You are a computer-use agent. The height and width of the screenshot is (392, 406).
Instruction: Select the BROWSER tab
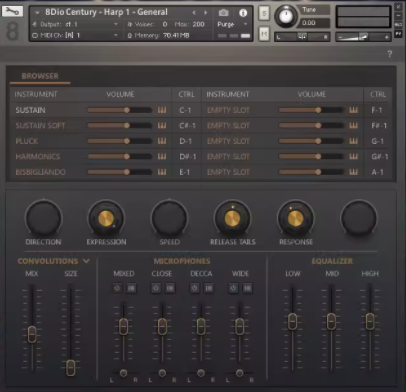[x=40, y=76]
